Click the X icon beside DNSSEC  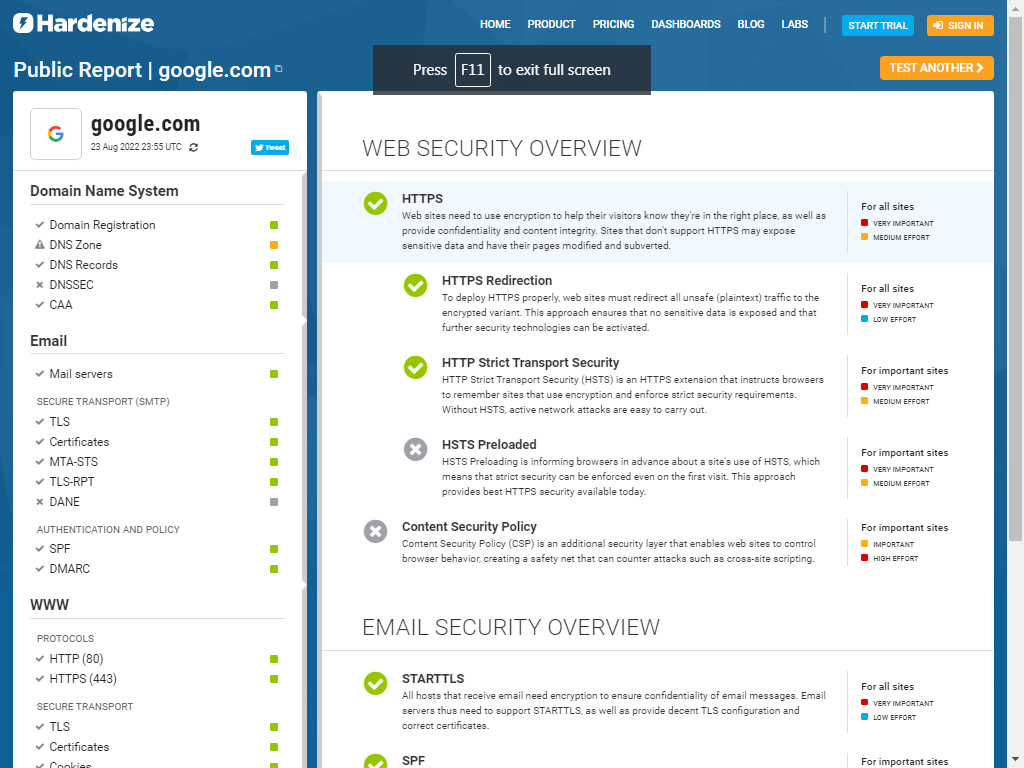[40, 285]
